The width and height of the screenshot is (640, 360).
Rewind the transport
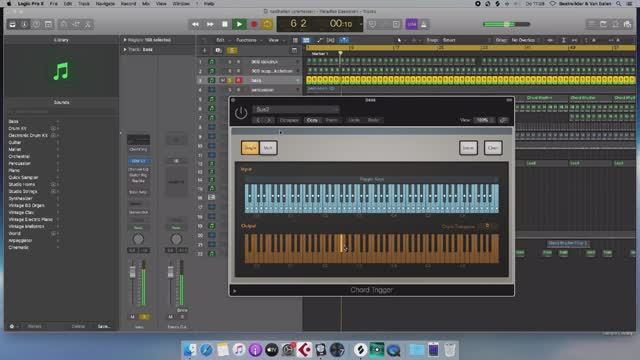tap(196, 24)
